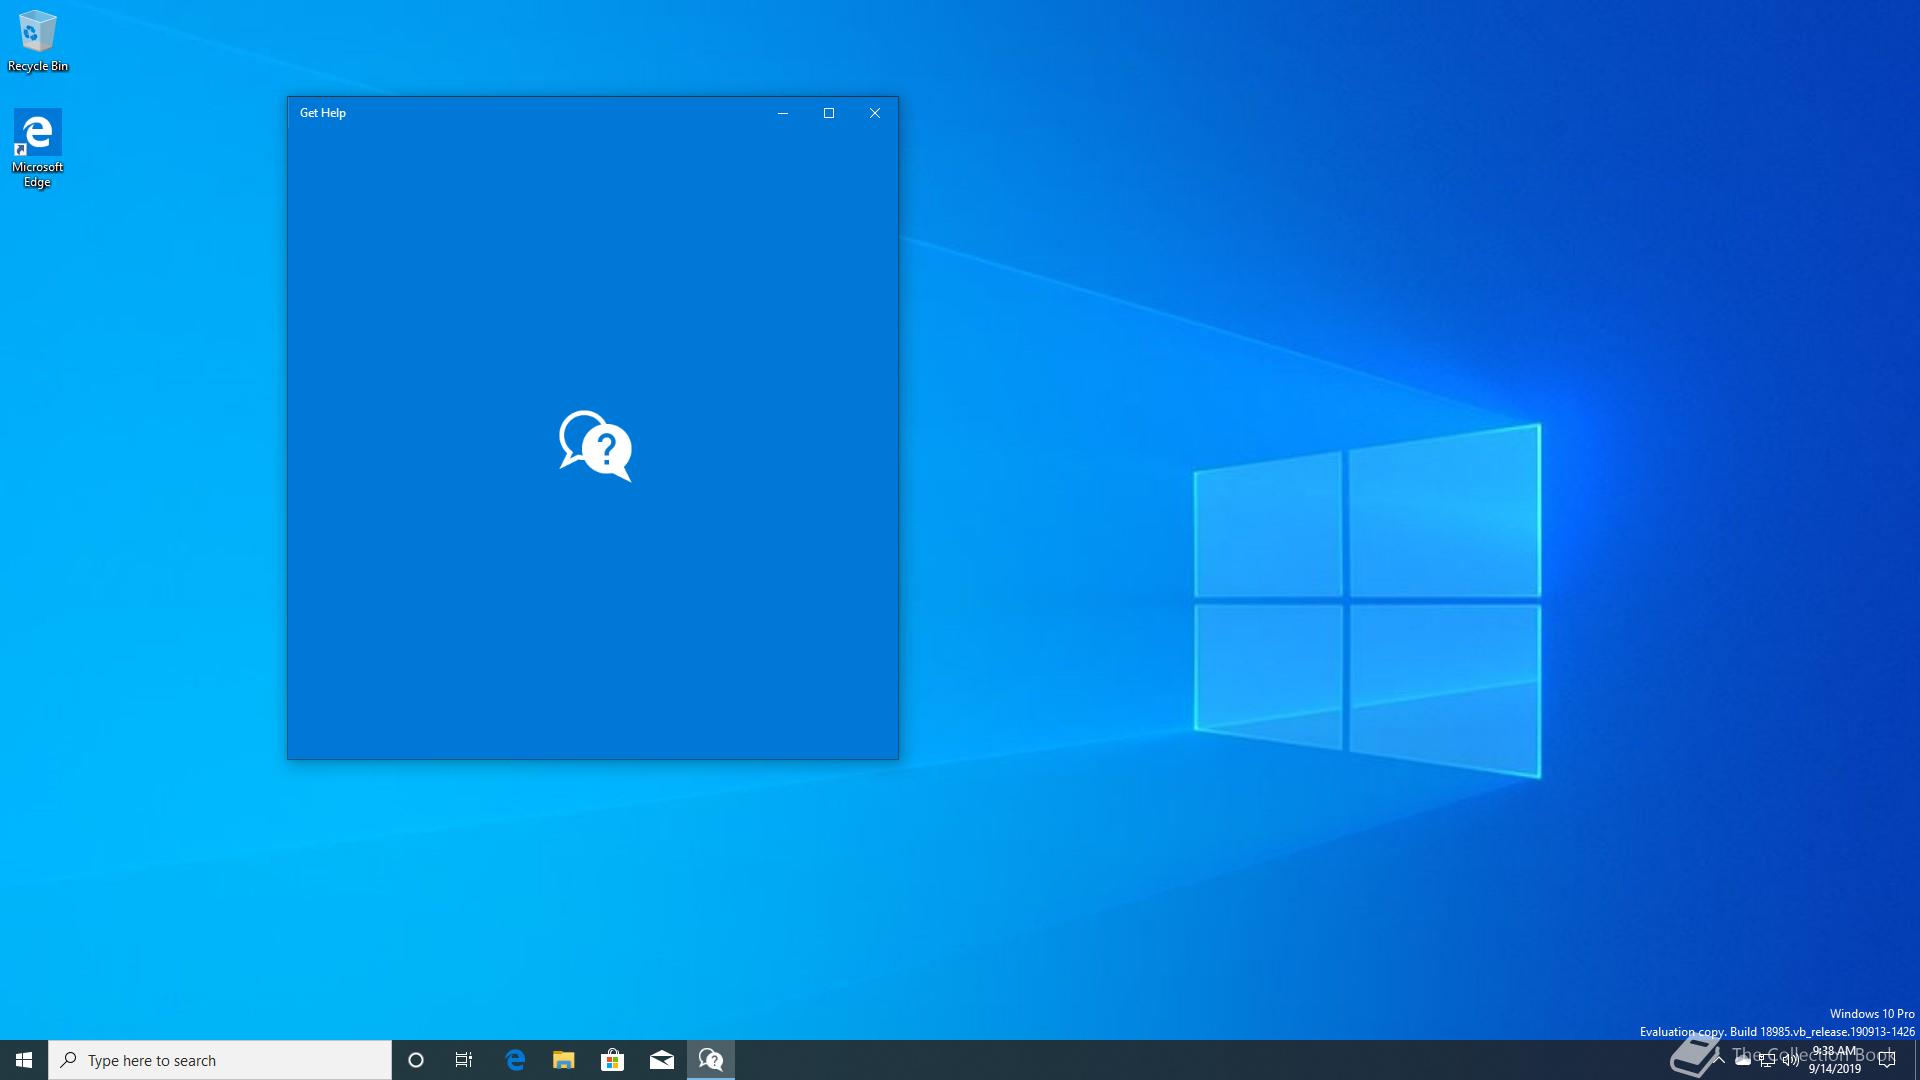Open Task View on the taskbar
The image size is (1920, 1080).
(x=464, y=1060)
